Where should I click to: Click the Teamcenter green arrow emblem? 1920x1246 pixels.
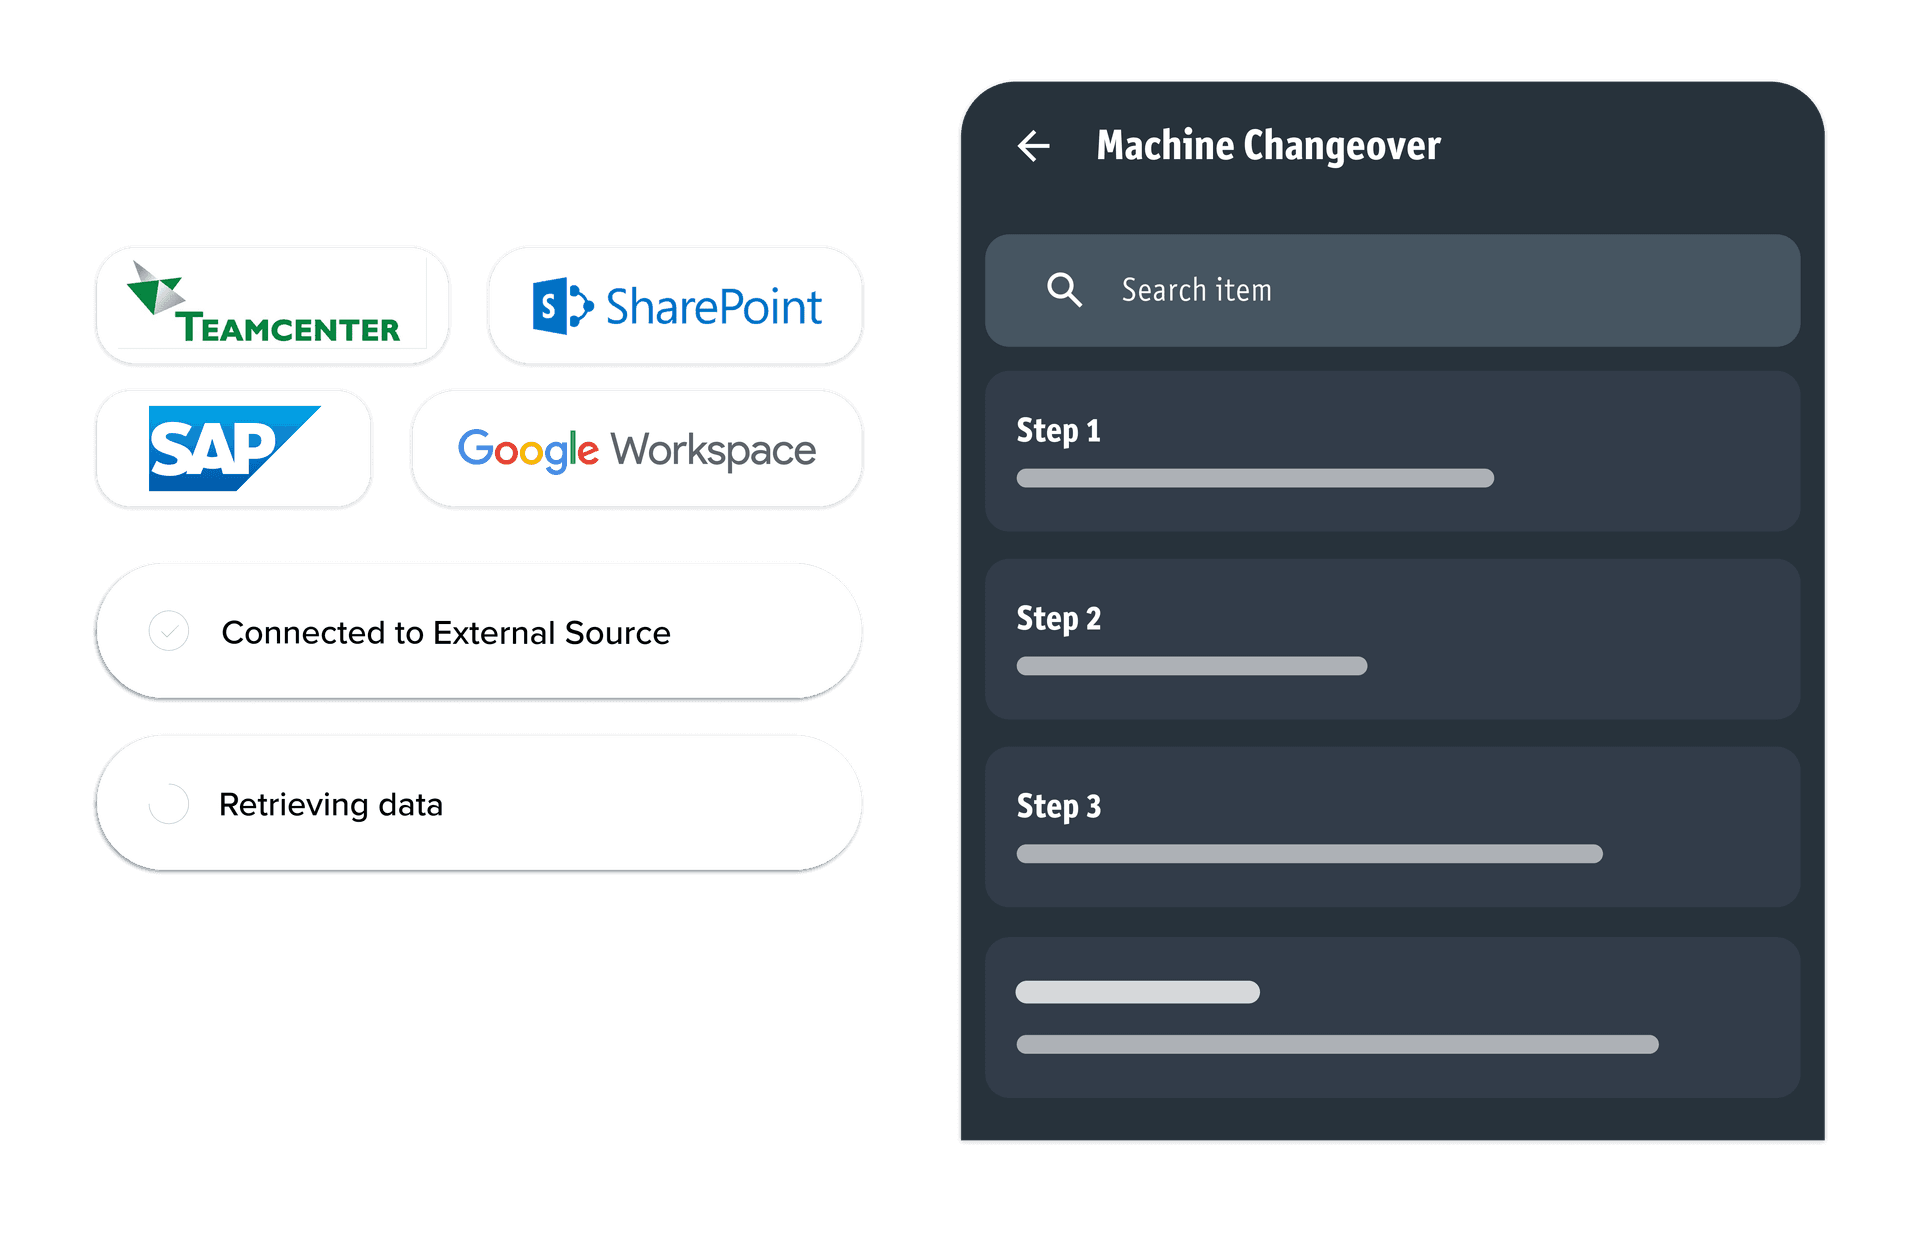(155, 288)
